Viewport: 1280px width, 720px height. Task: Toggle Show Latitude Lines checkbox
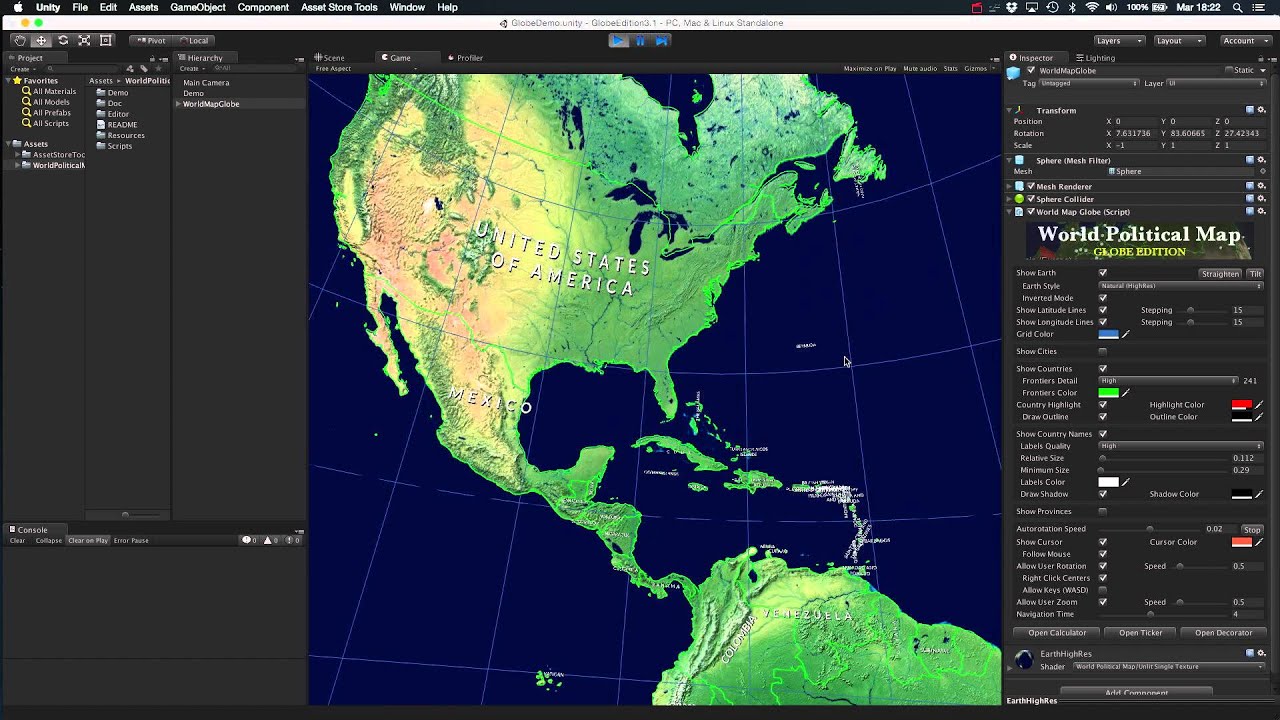(x=1103, y=310)
